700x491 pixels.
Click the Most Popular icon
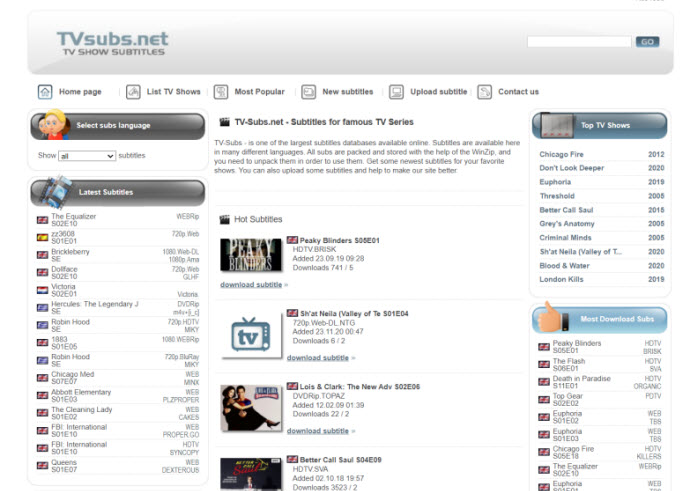tap(221, 92)
